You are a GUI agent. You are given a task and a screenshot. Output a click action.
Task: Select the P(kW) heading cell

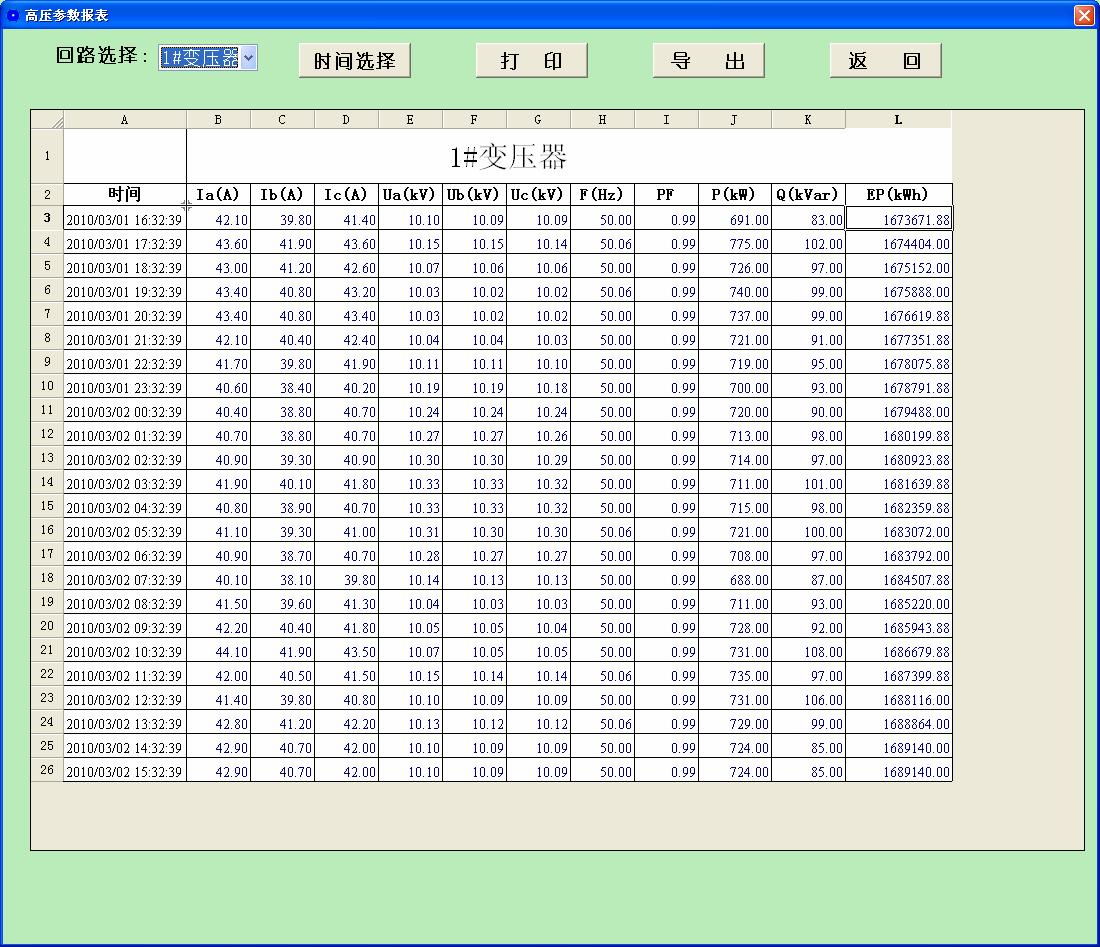(734, 195)
